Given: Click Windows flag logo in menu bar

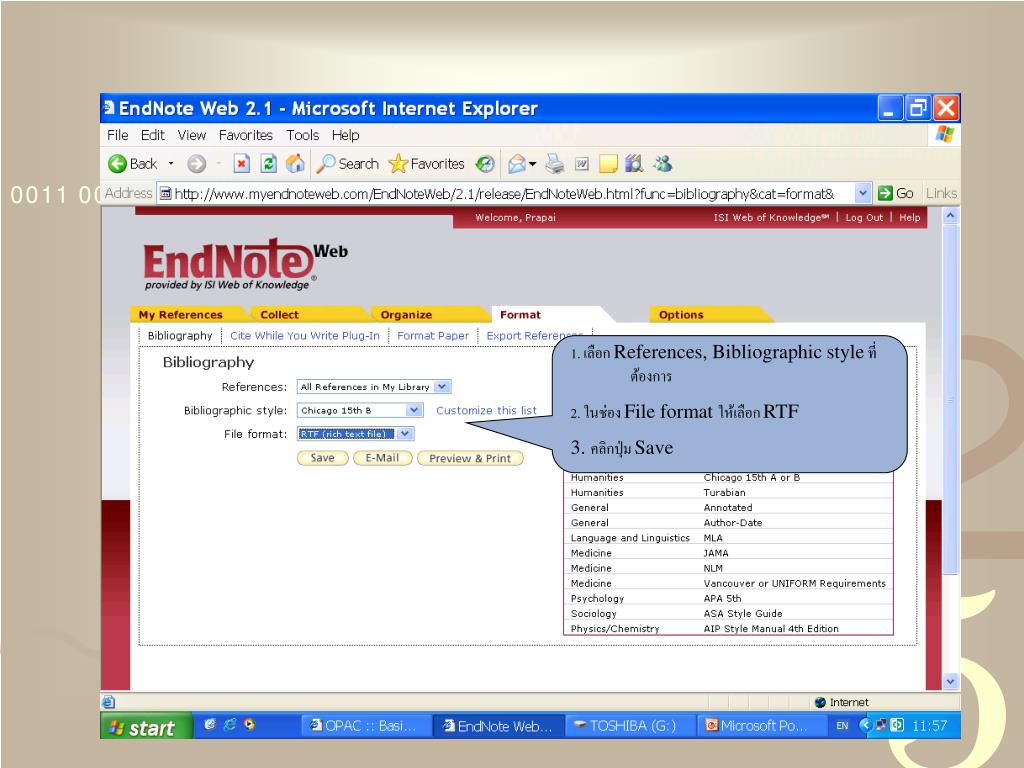Looking at the screenshot, I should coord(944,135).
